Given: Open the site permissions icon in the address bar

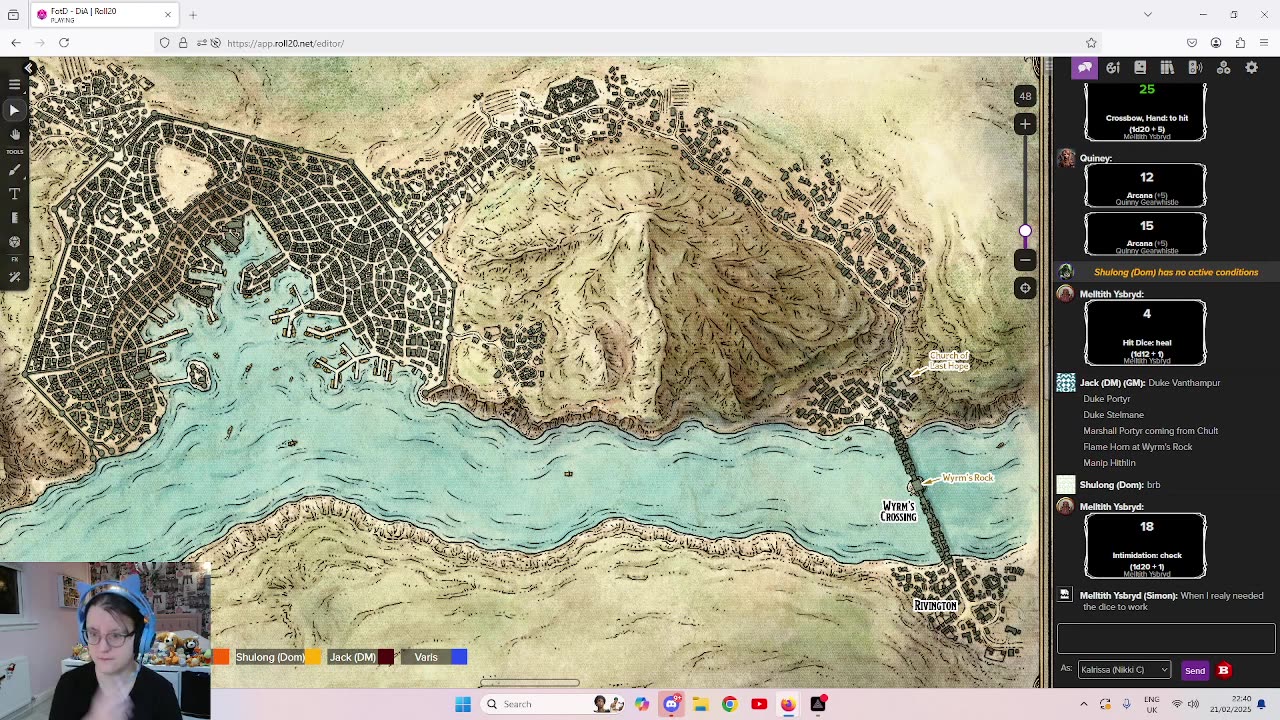Looking at the screenshot, I should pos(202,43).
